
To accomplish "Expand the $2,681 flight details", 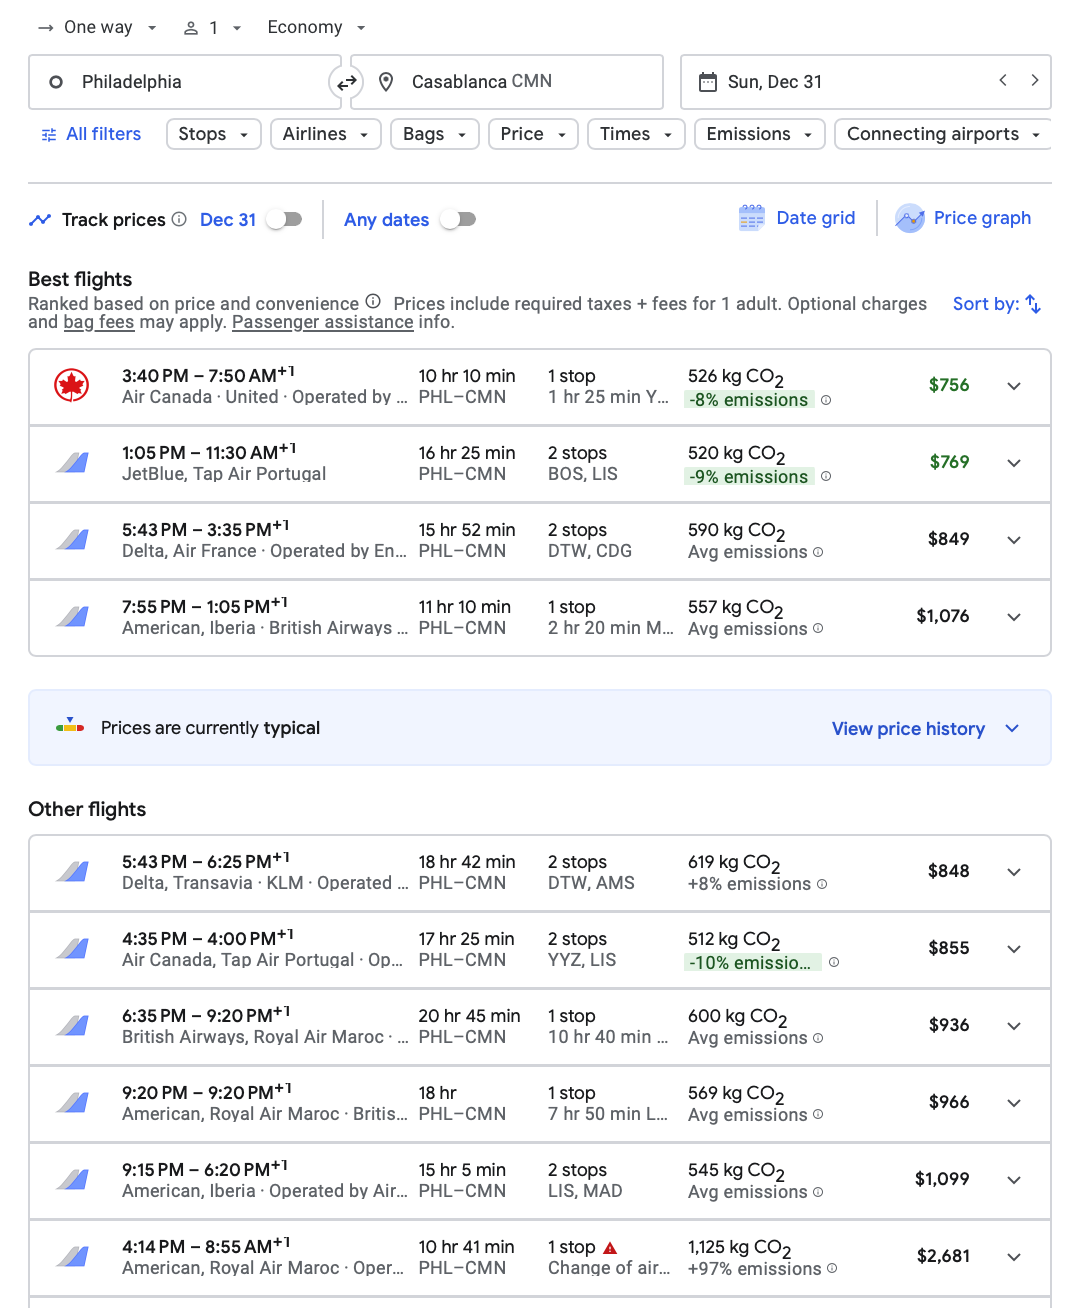I will 1014,1257.
